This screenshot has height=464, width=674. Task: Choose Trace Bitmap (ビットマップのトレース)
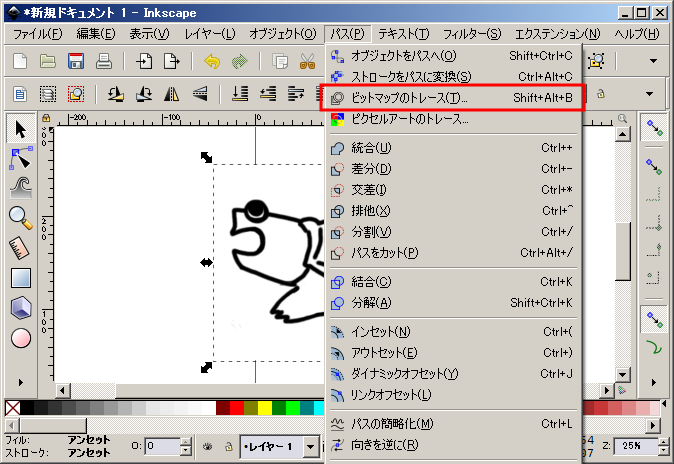click(x=452, y=98)
